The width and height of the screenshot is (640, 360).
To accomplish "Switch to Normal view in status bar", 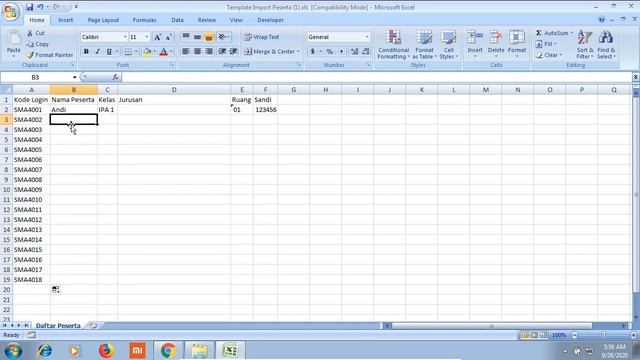I will pos(524,335).
